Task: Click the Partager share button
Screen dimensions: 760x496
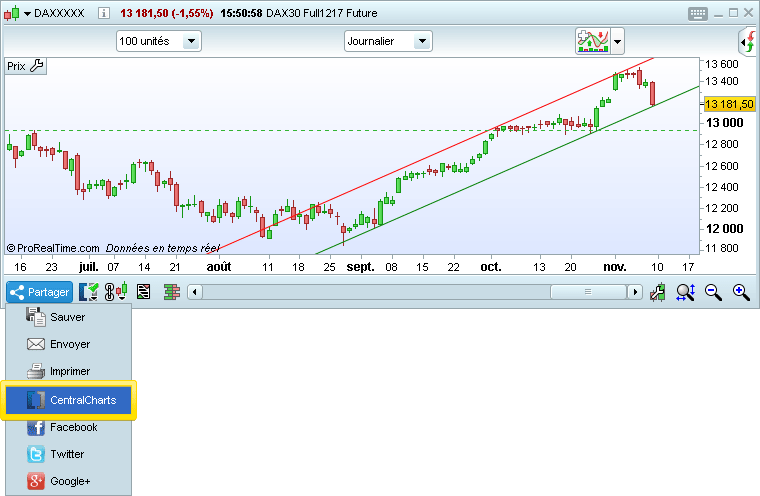Action: 40,292
